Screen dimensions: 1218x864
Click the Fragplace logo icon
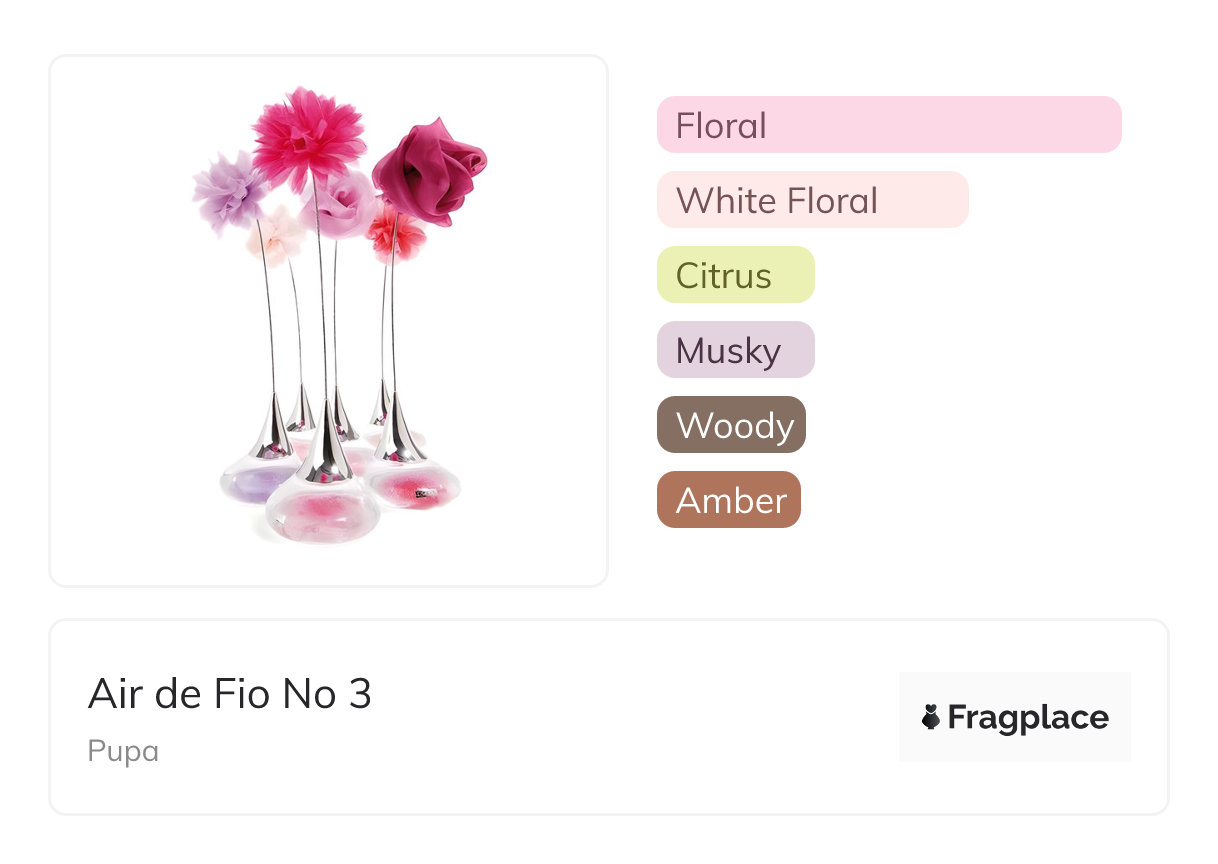point(931,718)
